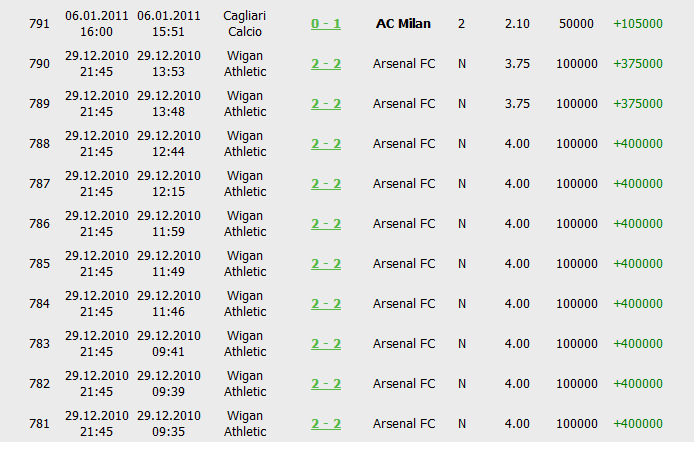This screenshot has width=695, height=460.
Task: Click the bold AC Milan team name
Action: (403, 24)
